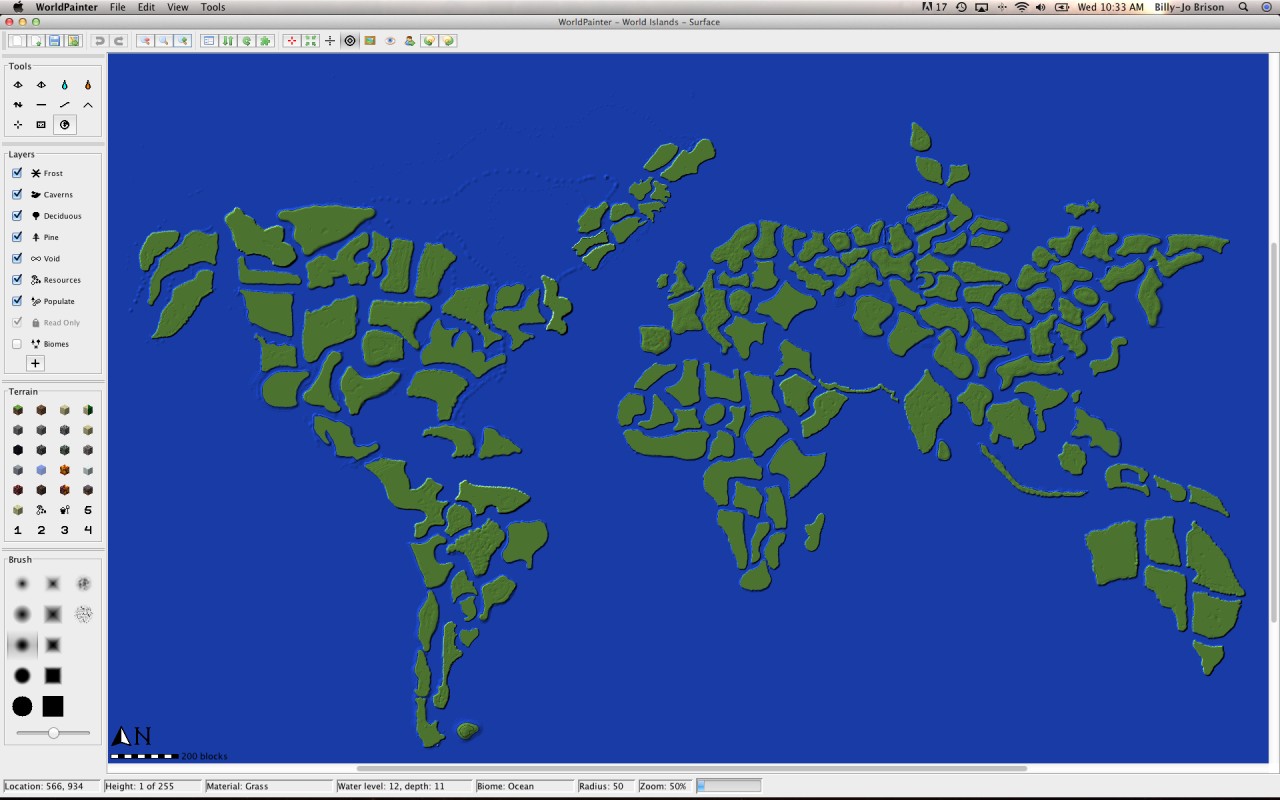Viewport: 1280px width, 800px height.
Task: Select the Flatten tool in the Tools panel
Action: (x=41, y=105)
